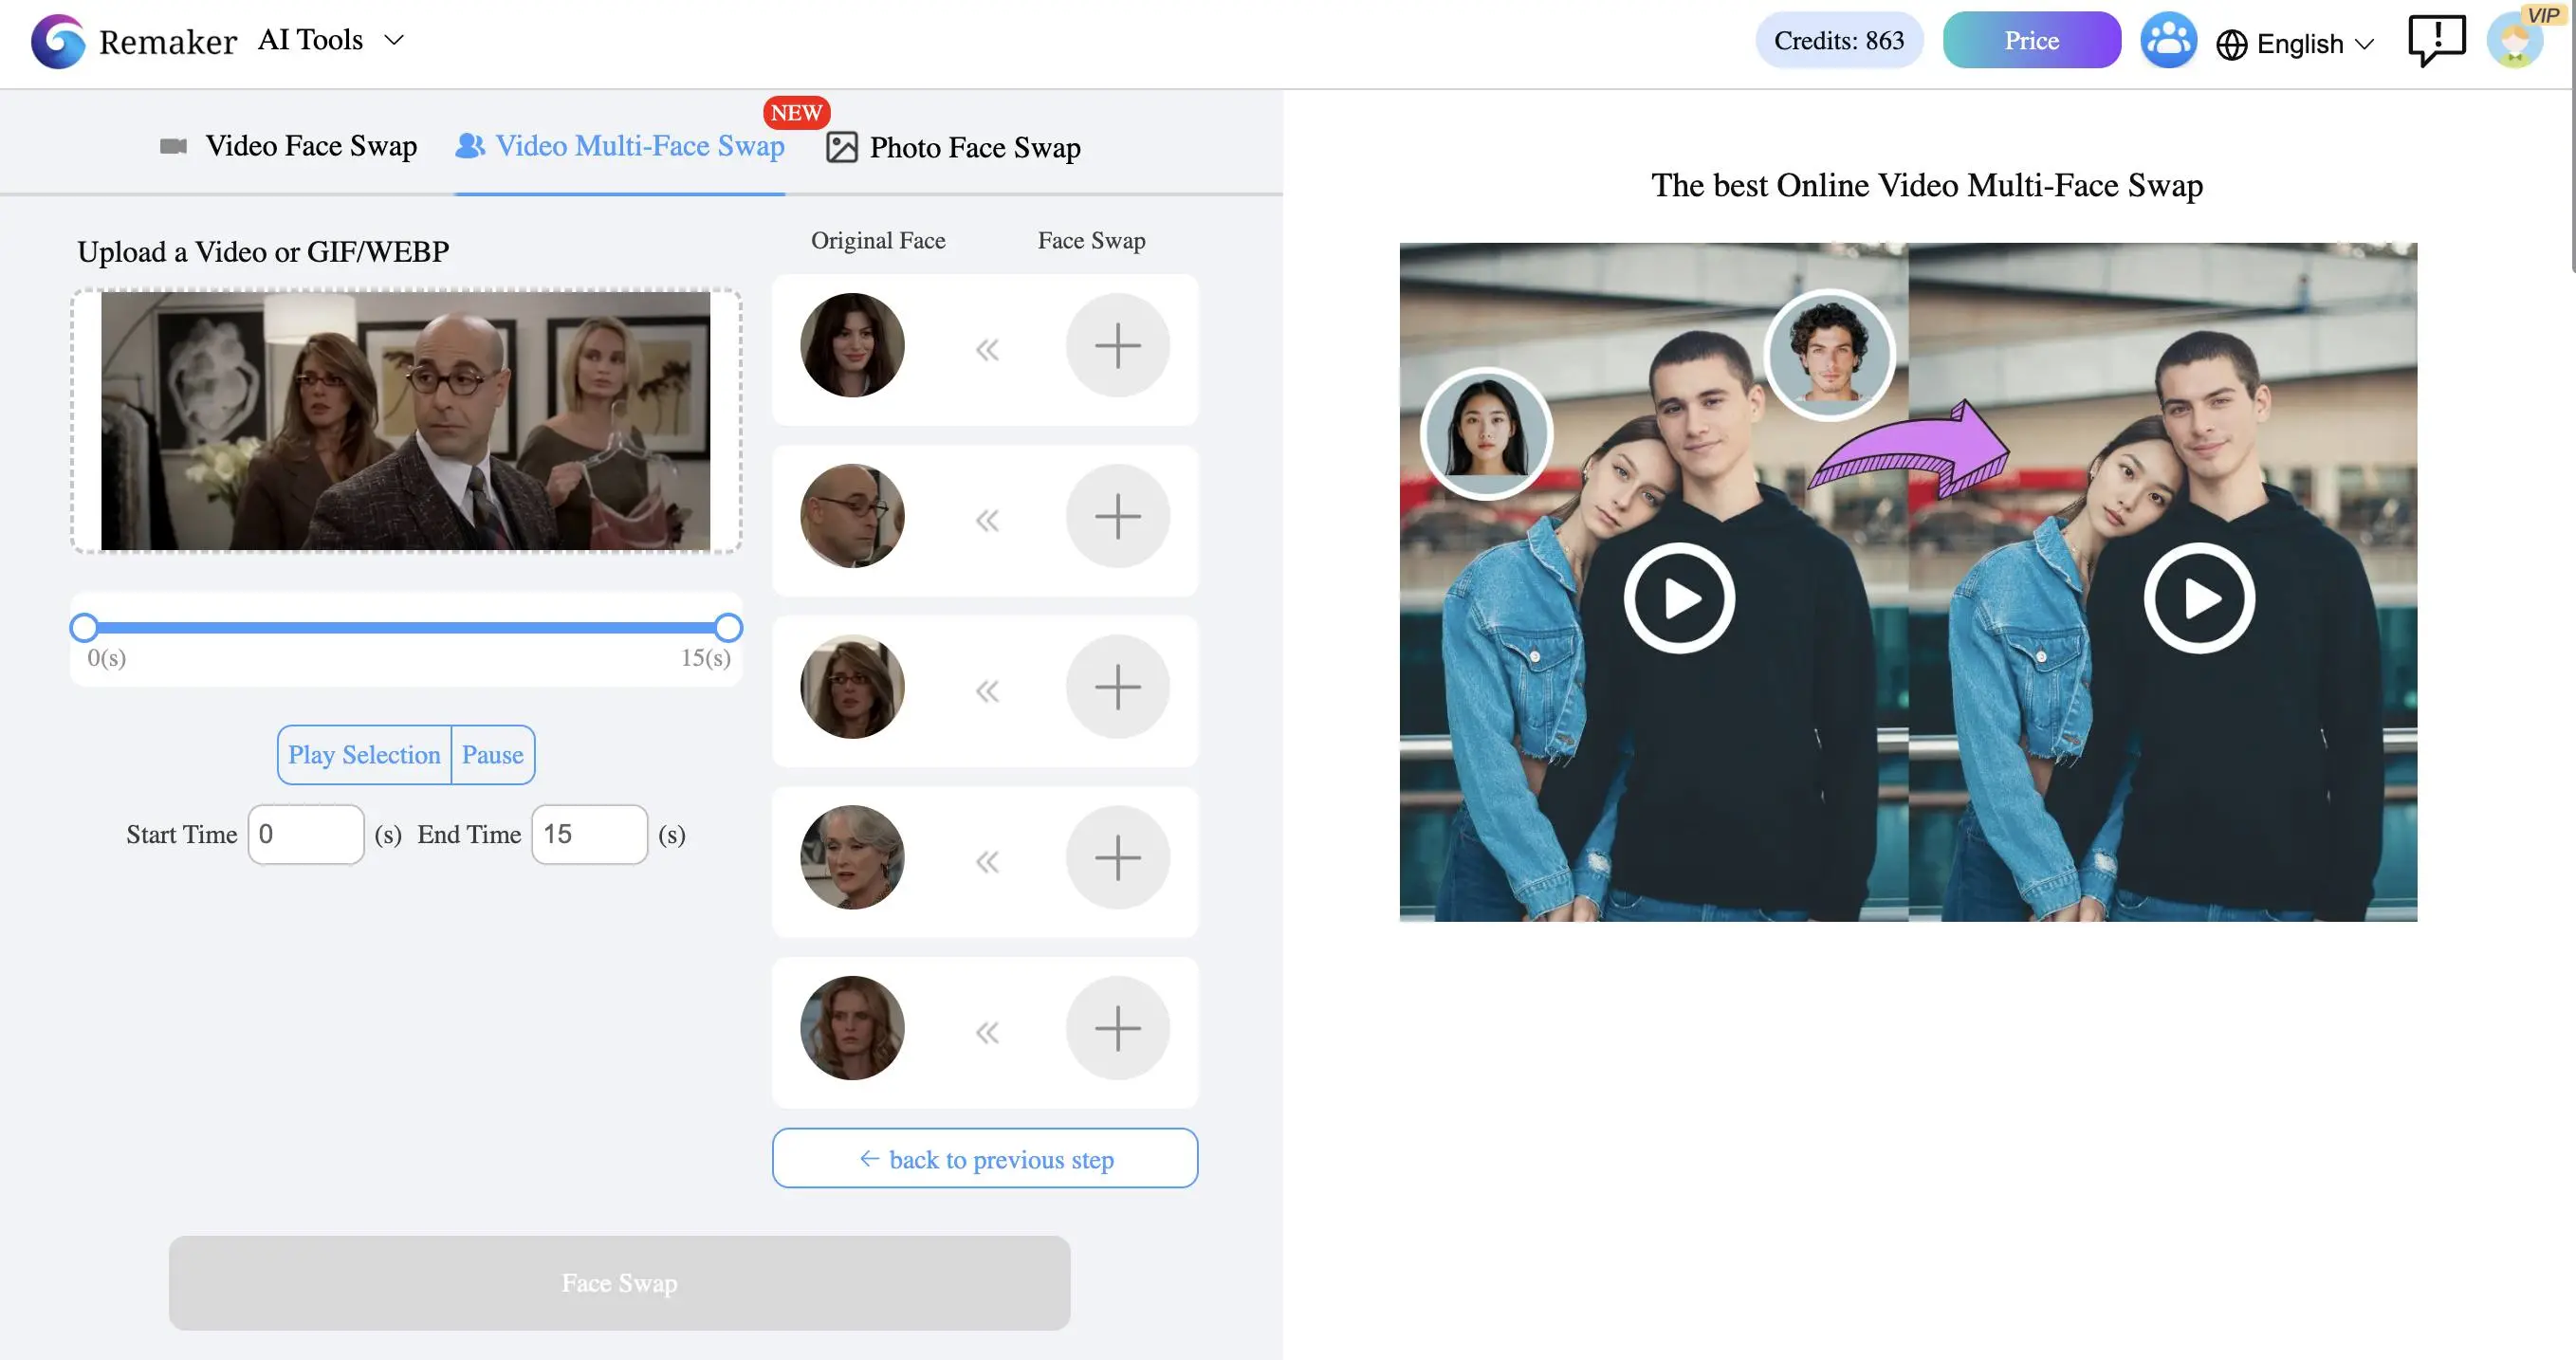Screen dimensions: 2576x1360
Task: Click the End Time input field
Action: (590, 834)
